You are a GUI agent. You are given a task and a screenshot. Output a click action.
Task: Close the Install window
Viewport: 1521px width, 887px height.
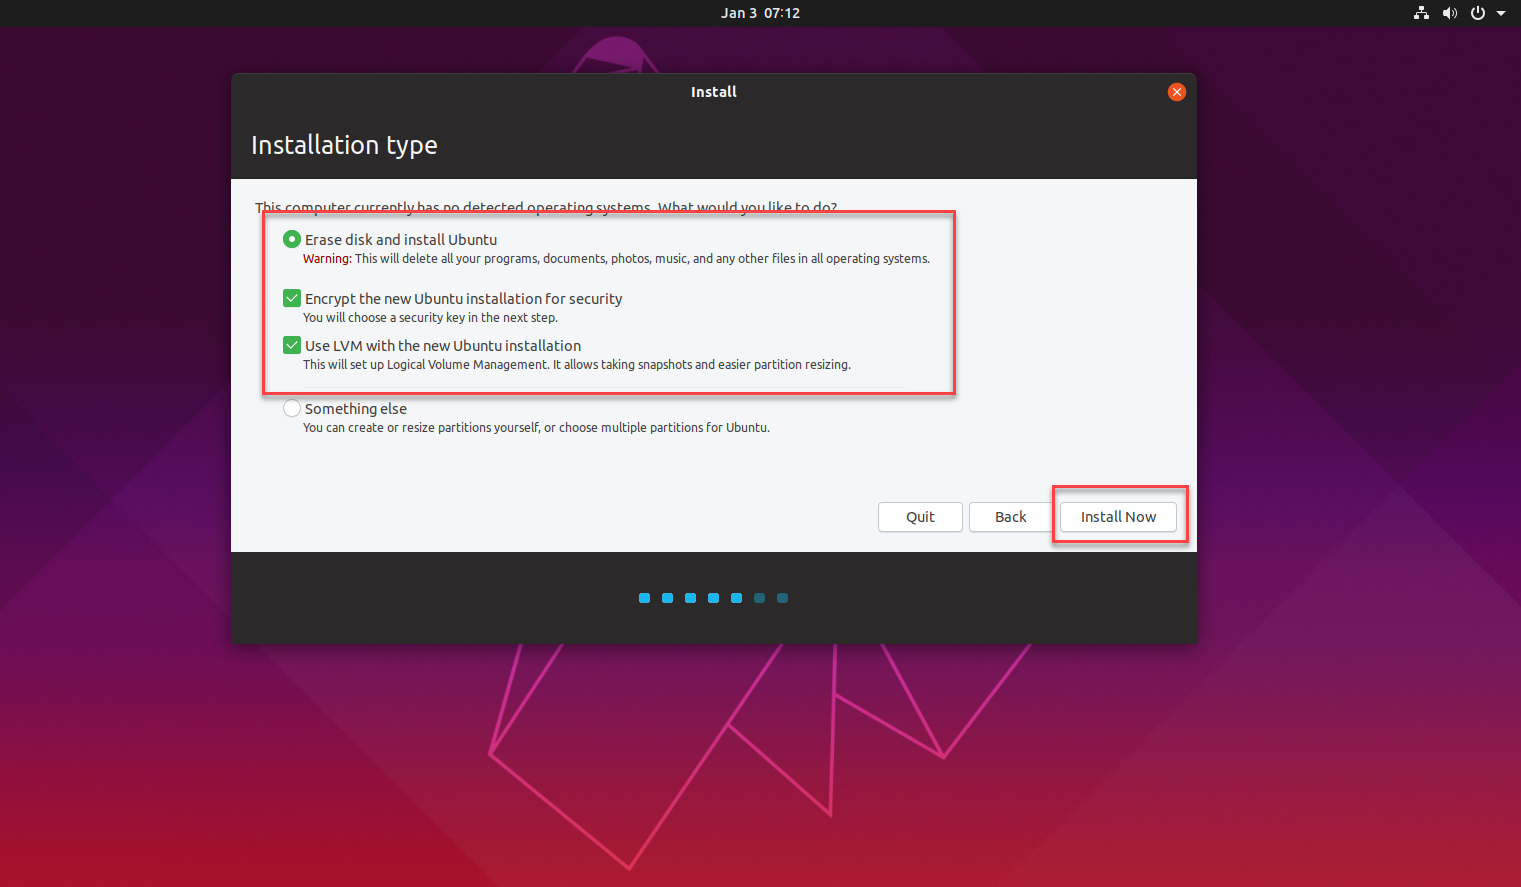tap(1177, 92)
